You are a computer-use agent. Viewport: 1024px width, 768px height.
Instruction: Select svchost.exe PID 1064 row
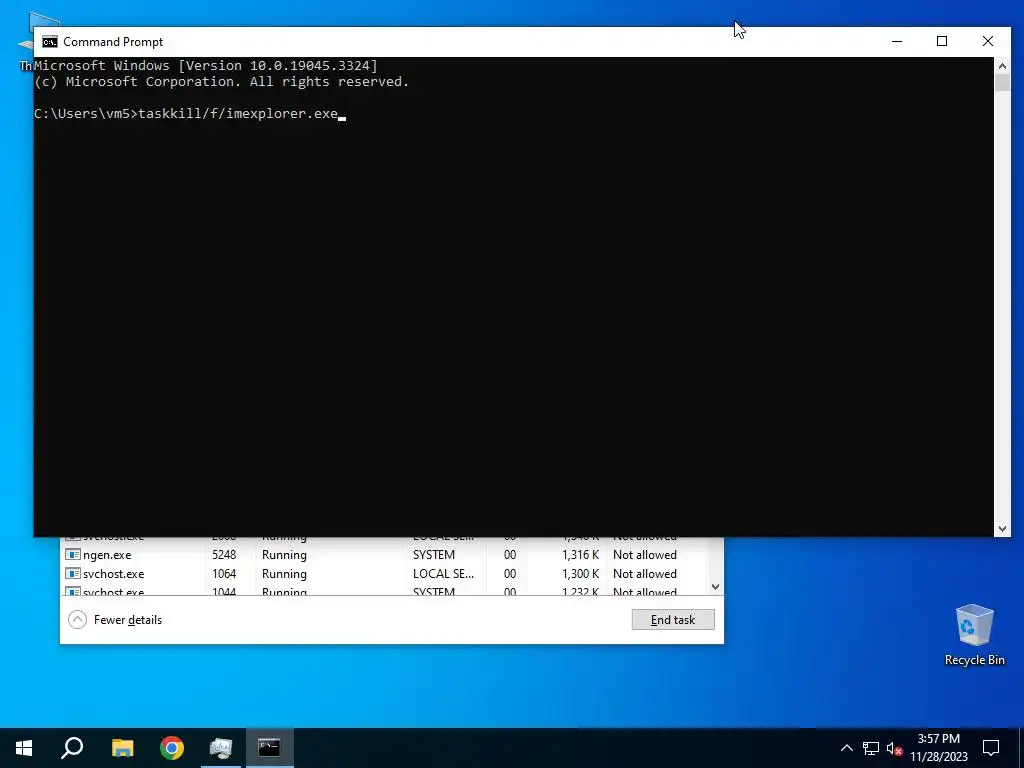pos(385,573)
